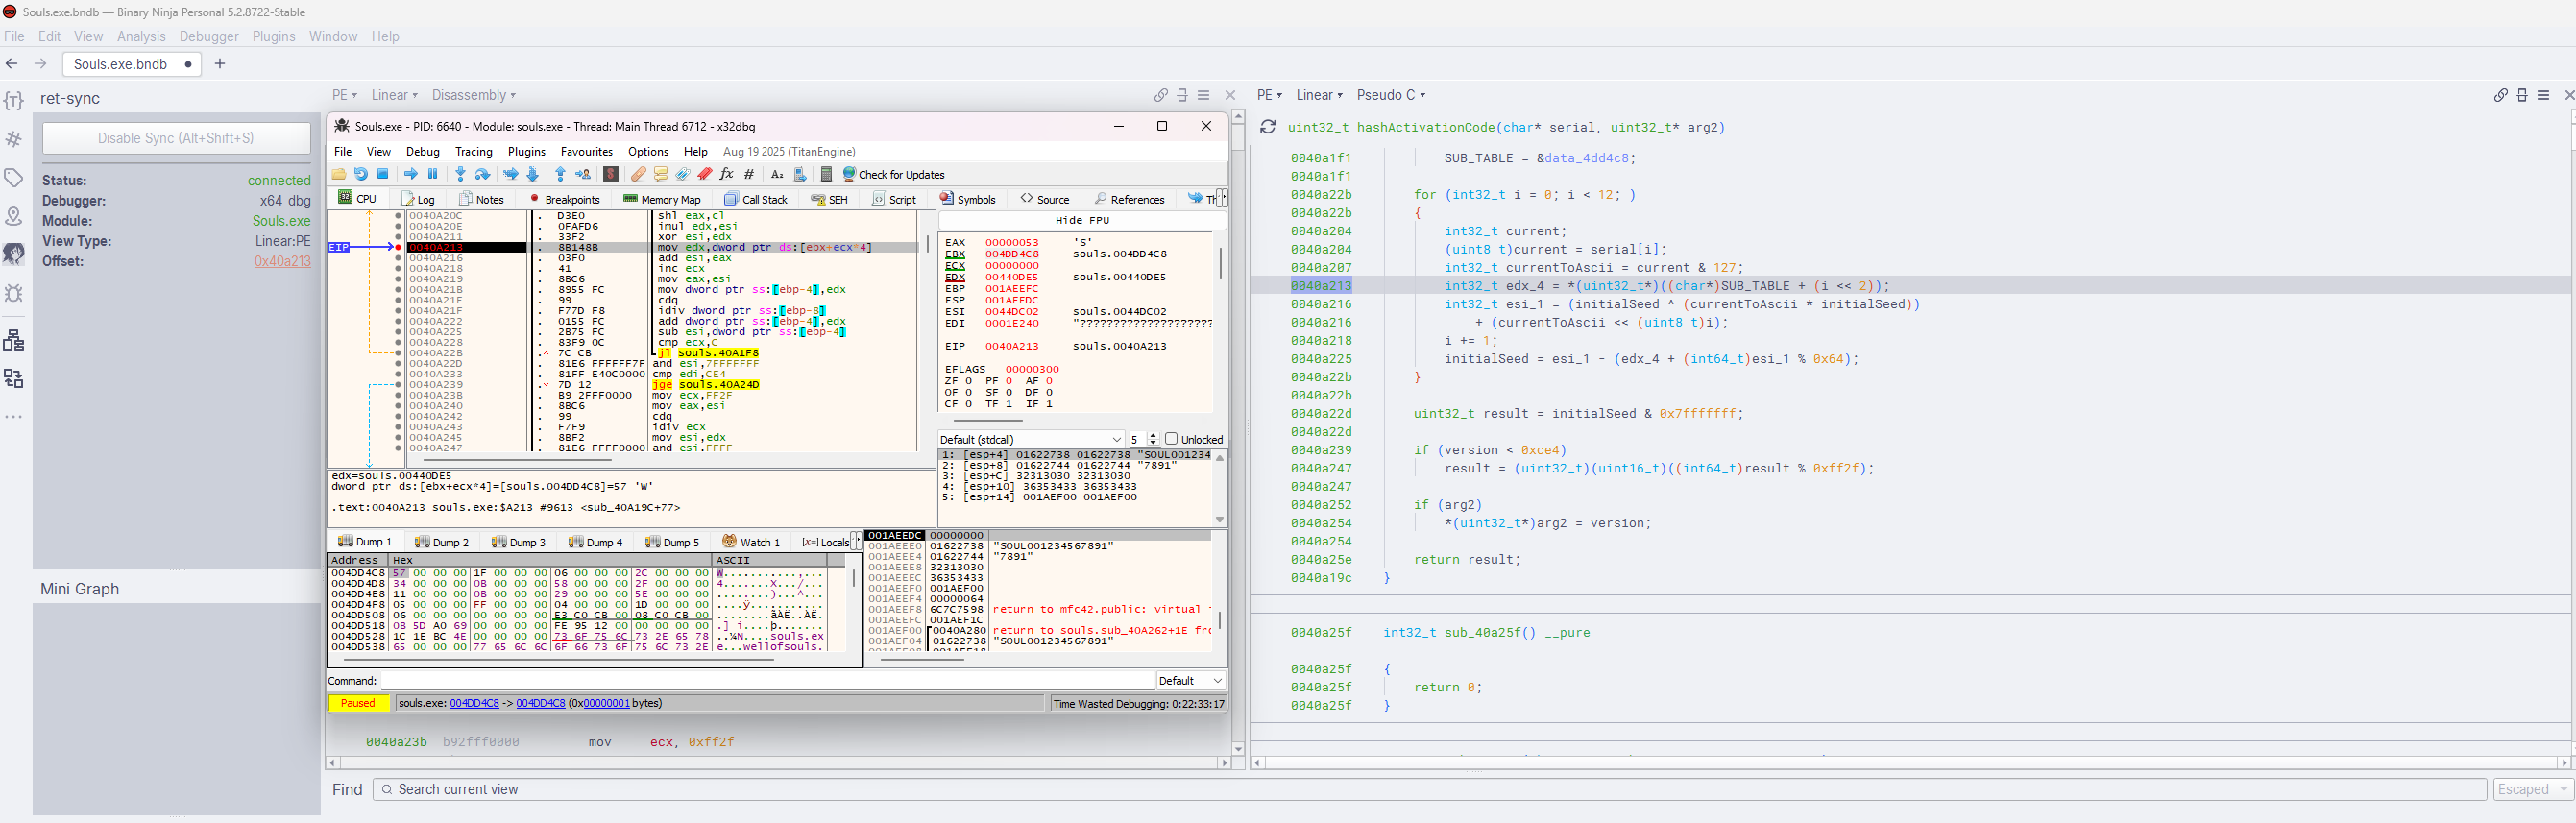This screenshot has height=823, width=2576.
Task: Open the Disassembly view type dropdown
Action: click(x=473, y=95)
